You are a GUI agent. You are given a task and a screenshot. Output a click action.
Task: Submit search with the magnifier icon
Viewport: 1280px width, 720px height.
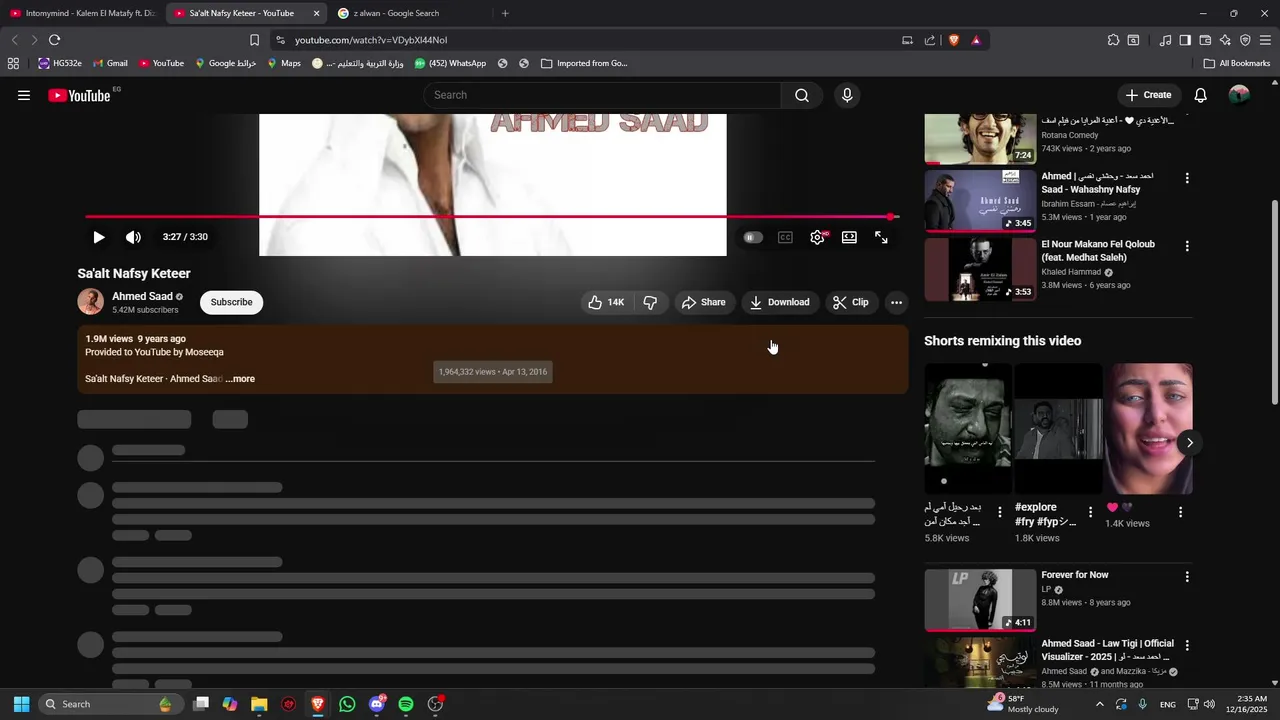pos(802,95)
